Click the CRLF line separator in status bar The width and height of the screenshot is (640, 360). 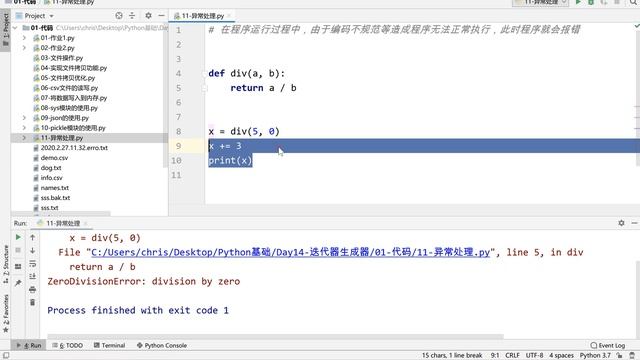point(512,356)
